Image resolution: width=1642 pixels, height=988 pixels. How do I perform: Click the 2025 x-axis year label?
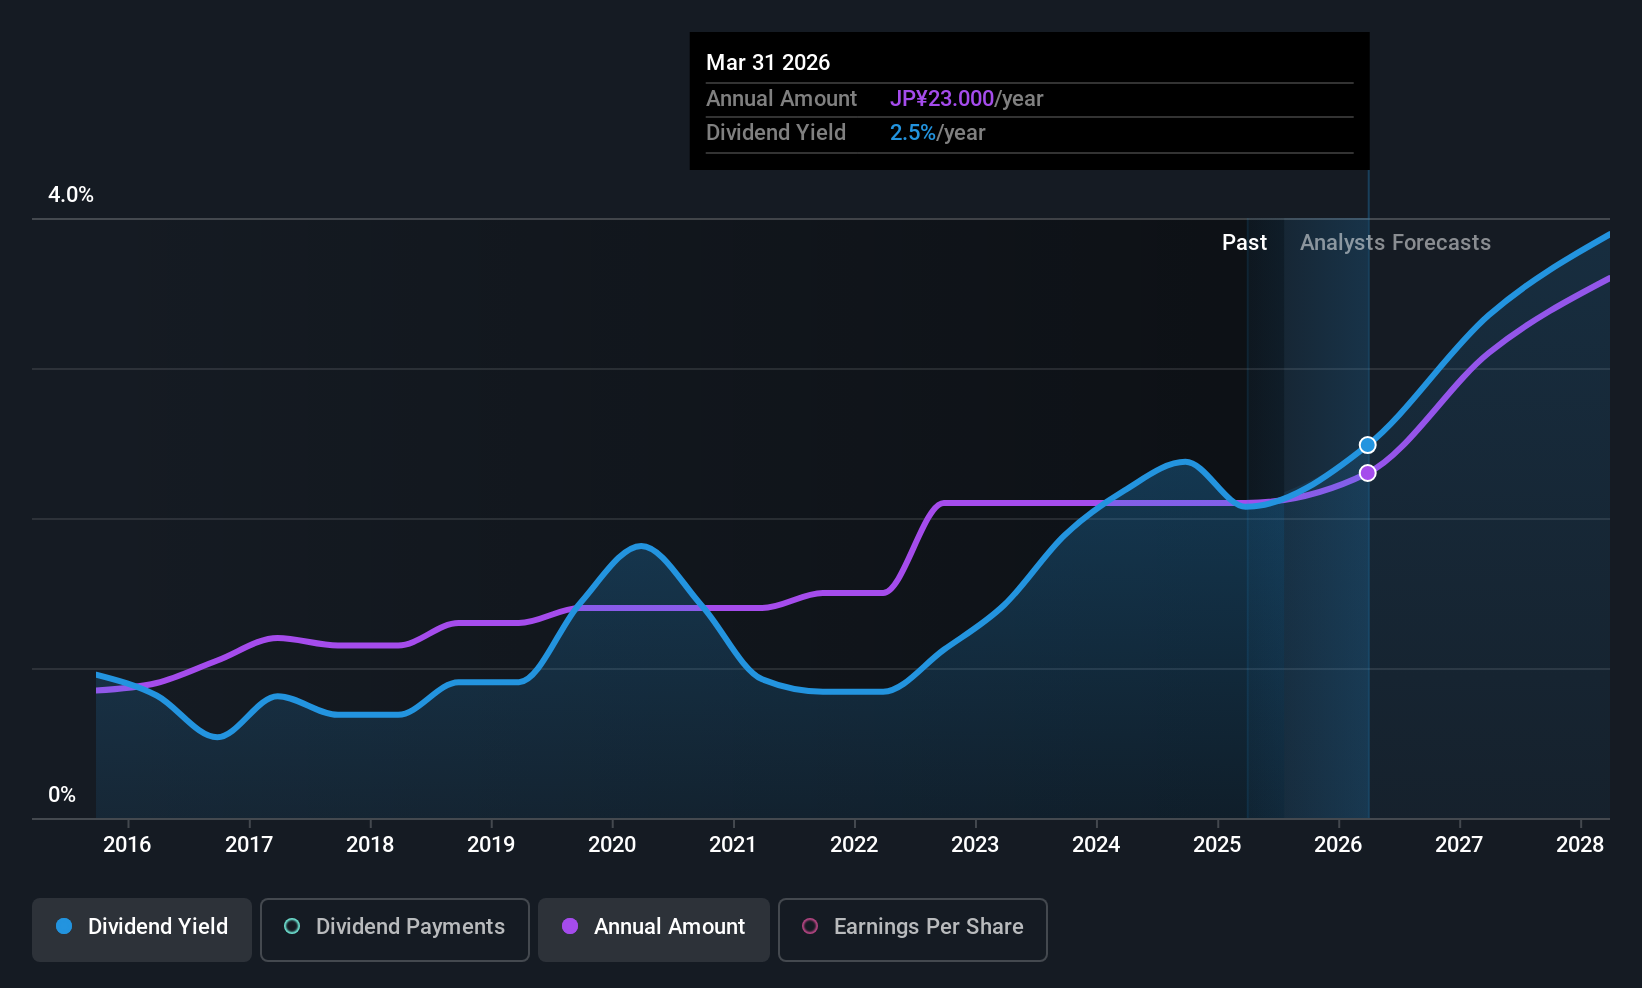(x=1217, y=845)
